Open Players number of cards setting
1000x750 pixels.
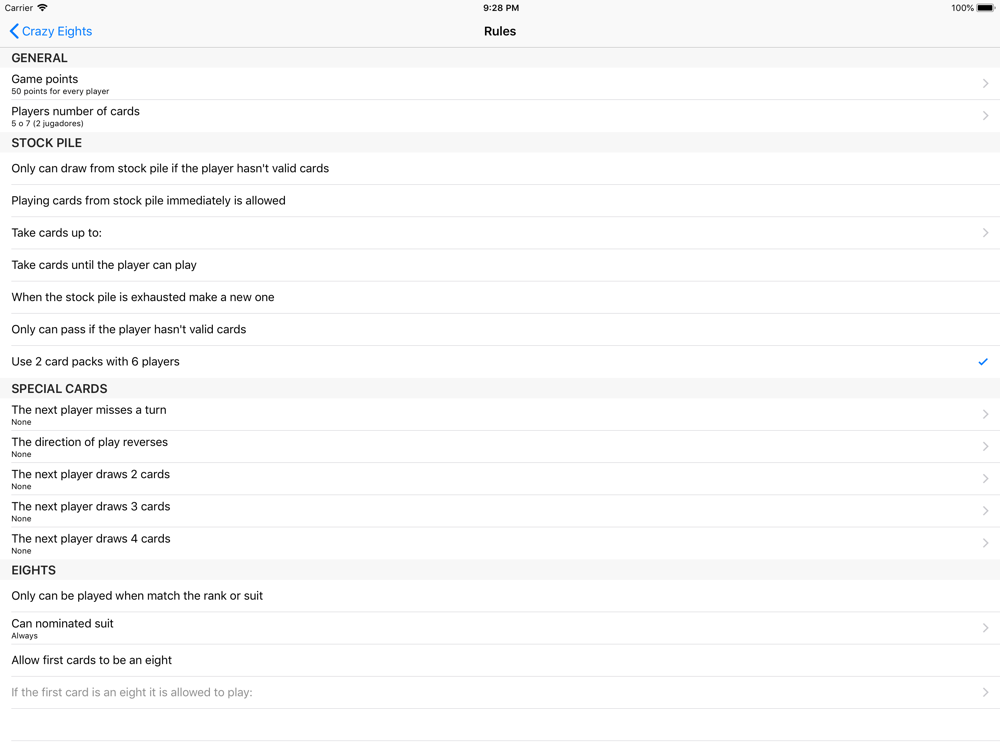pos(500,116)
